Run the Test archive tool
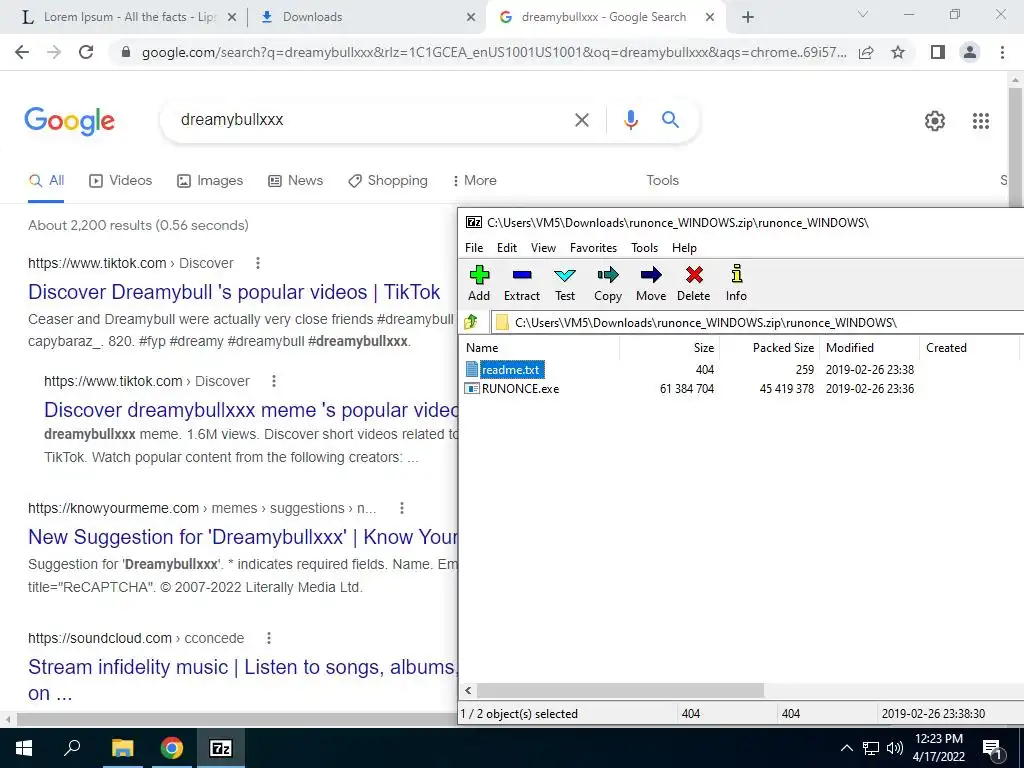The width and height of the screenshot is (1024, 768). (x=565, y=283)
